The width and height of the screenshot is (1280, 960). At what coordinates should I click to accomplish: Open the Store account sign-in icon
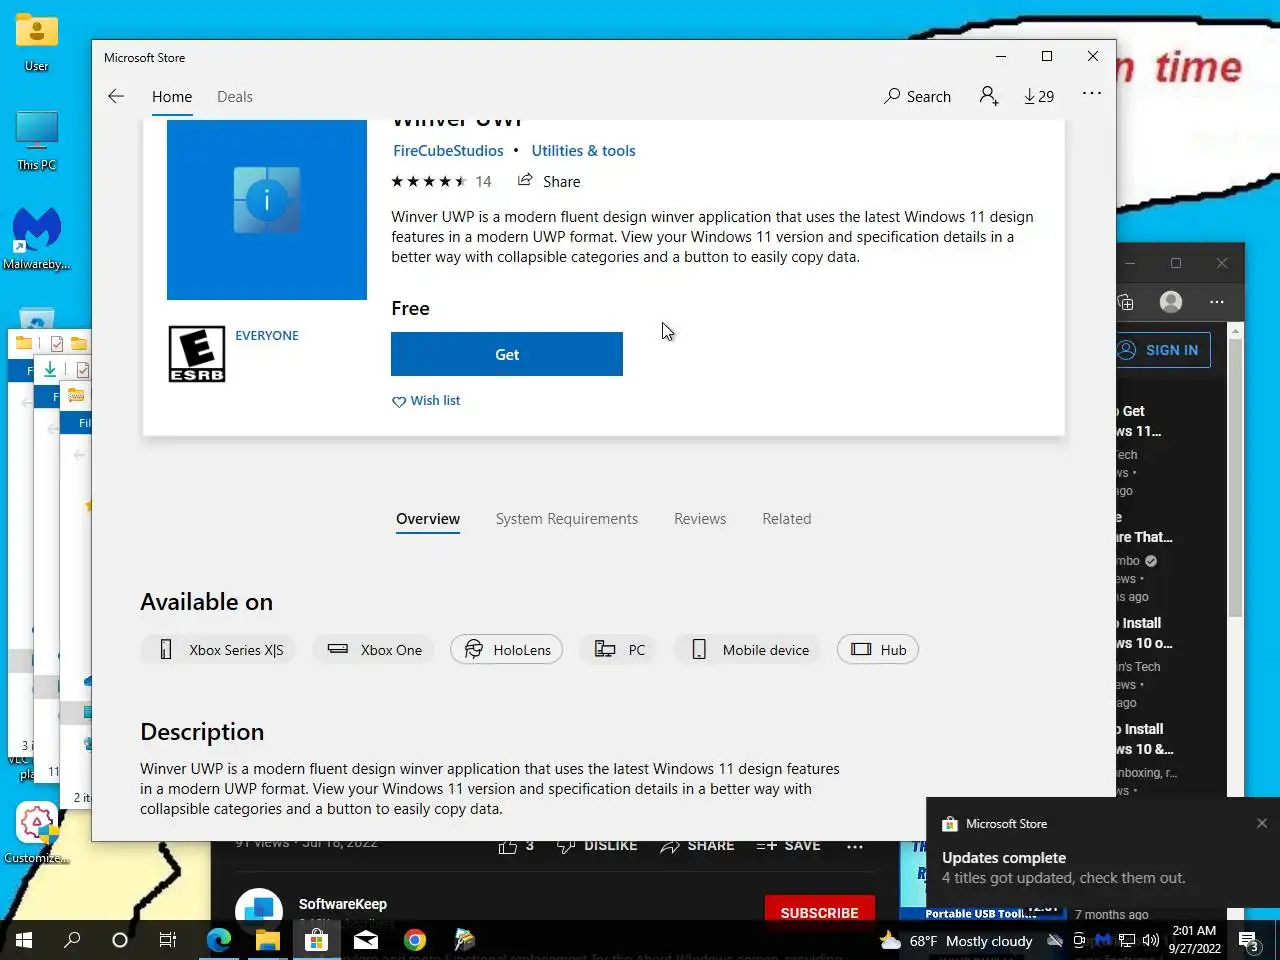pos(989,96)
